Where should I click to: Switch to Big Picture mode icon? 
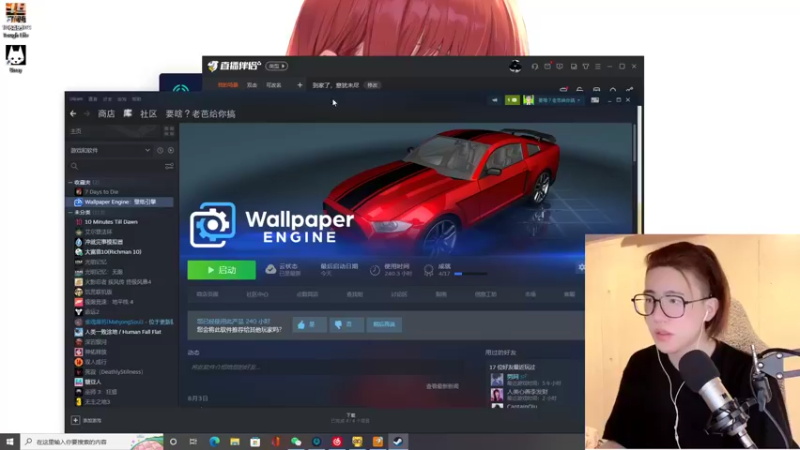595,101
